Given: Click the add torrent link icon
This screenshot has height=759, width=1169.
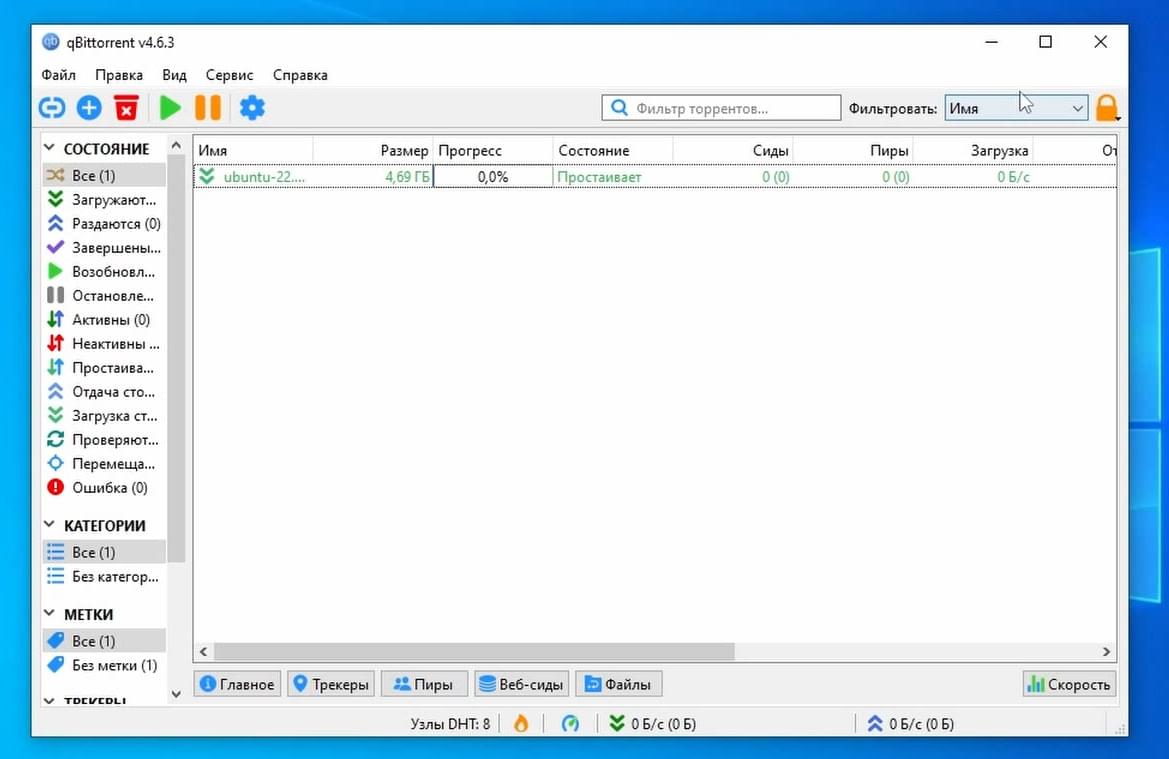Looking at the screenshot, I should pos(52,108).
